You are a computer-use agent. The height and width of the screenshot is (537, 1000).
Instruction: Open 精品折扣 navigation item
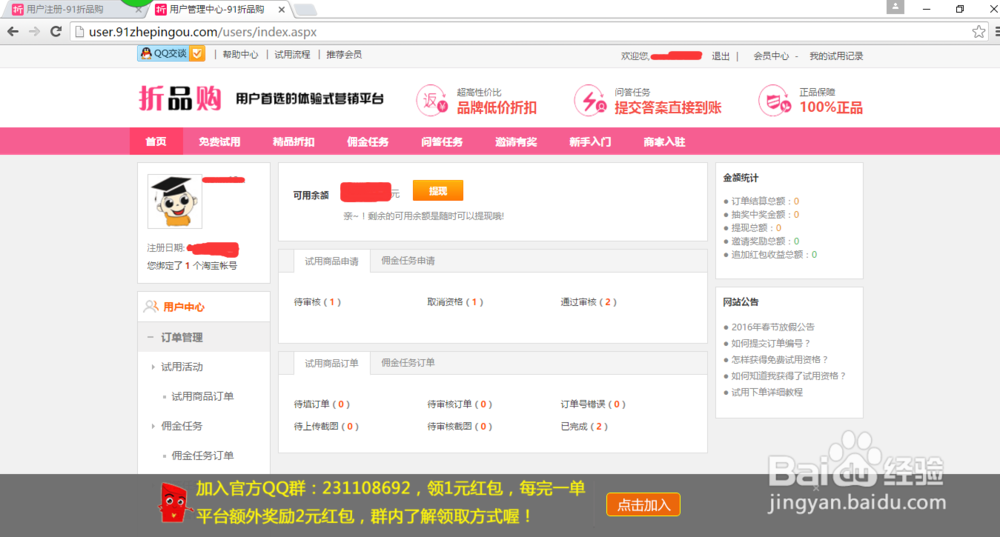(x=293, y=142)
